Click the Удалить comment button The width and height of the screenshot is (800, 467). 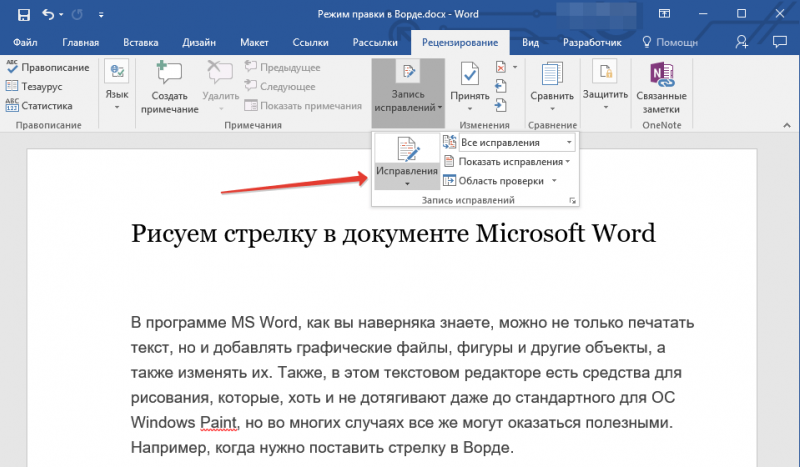220,87
